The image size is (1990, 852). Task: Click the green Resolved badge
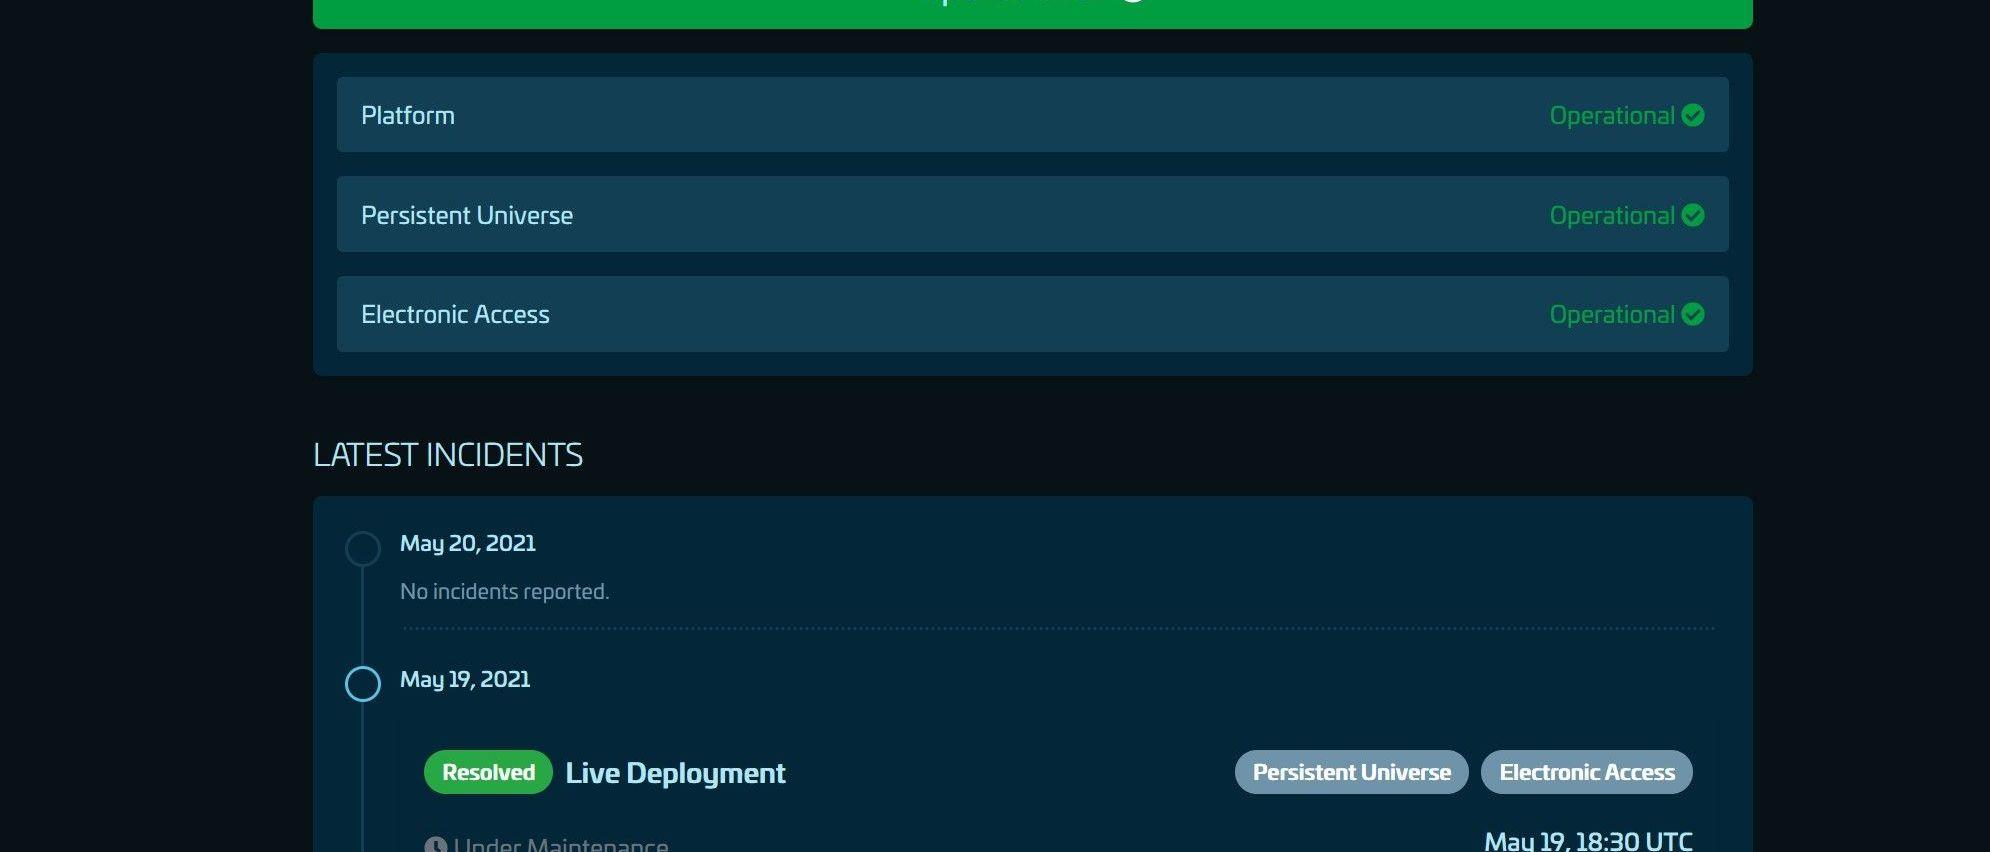[x=488, y=772]
